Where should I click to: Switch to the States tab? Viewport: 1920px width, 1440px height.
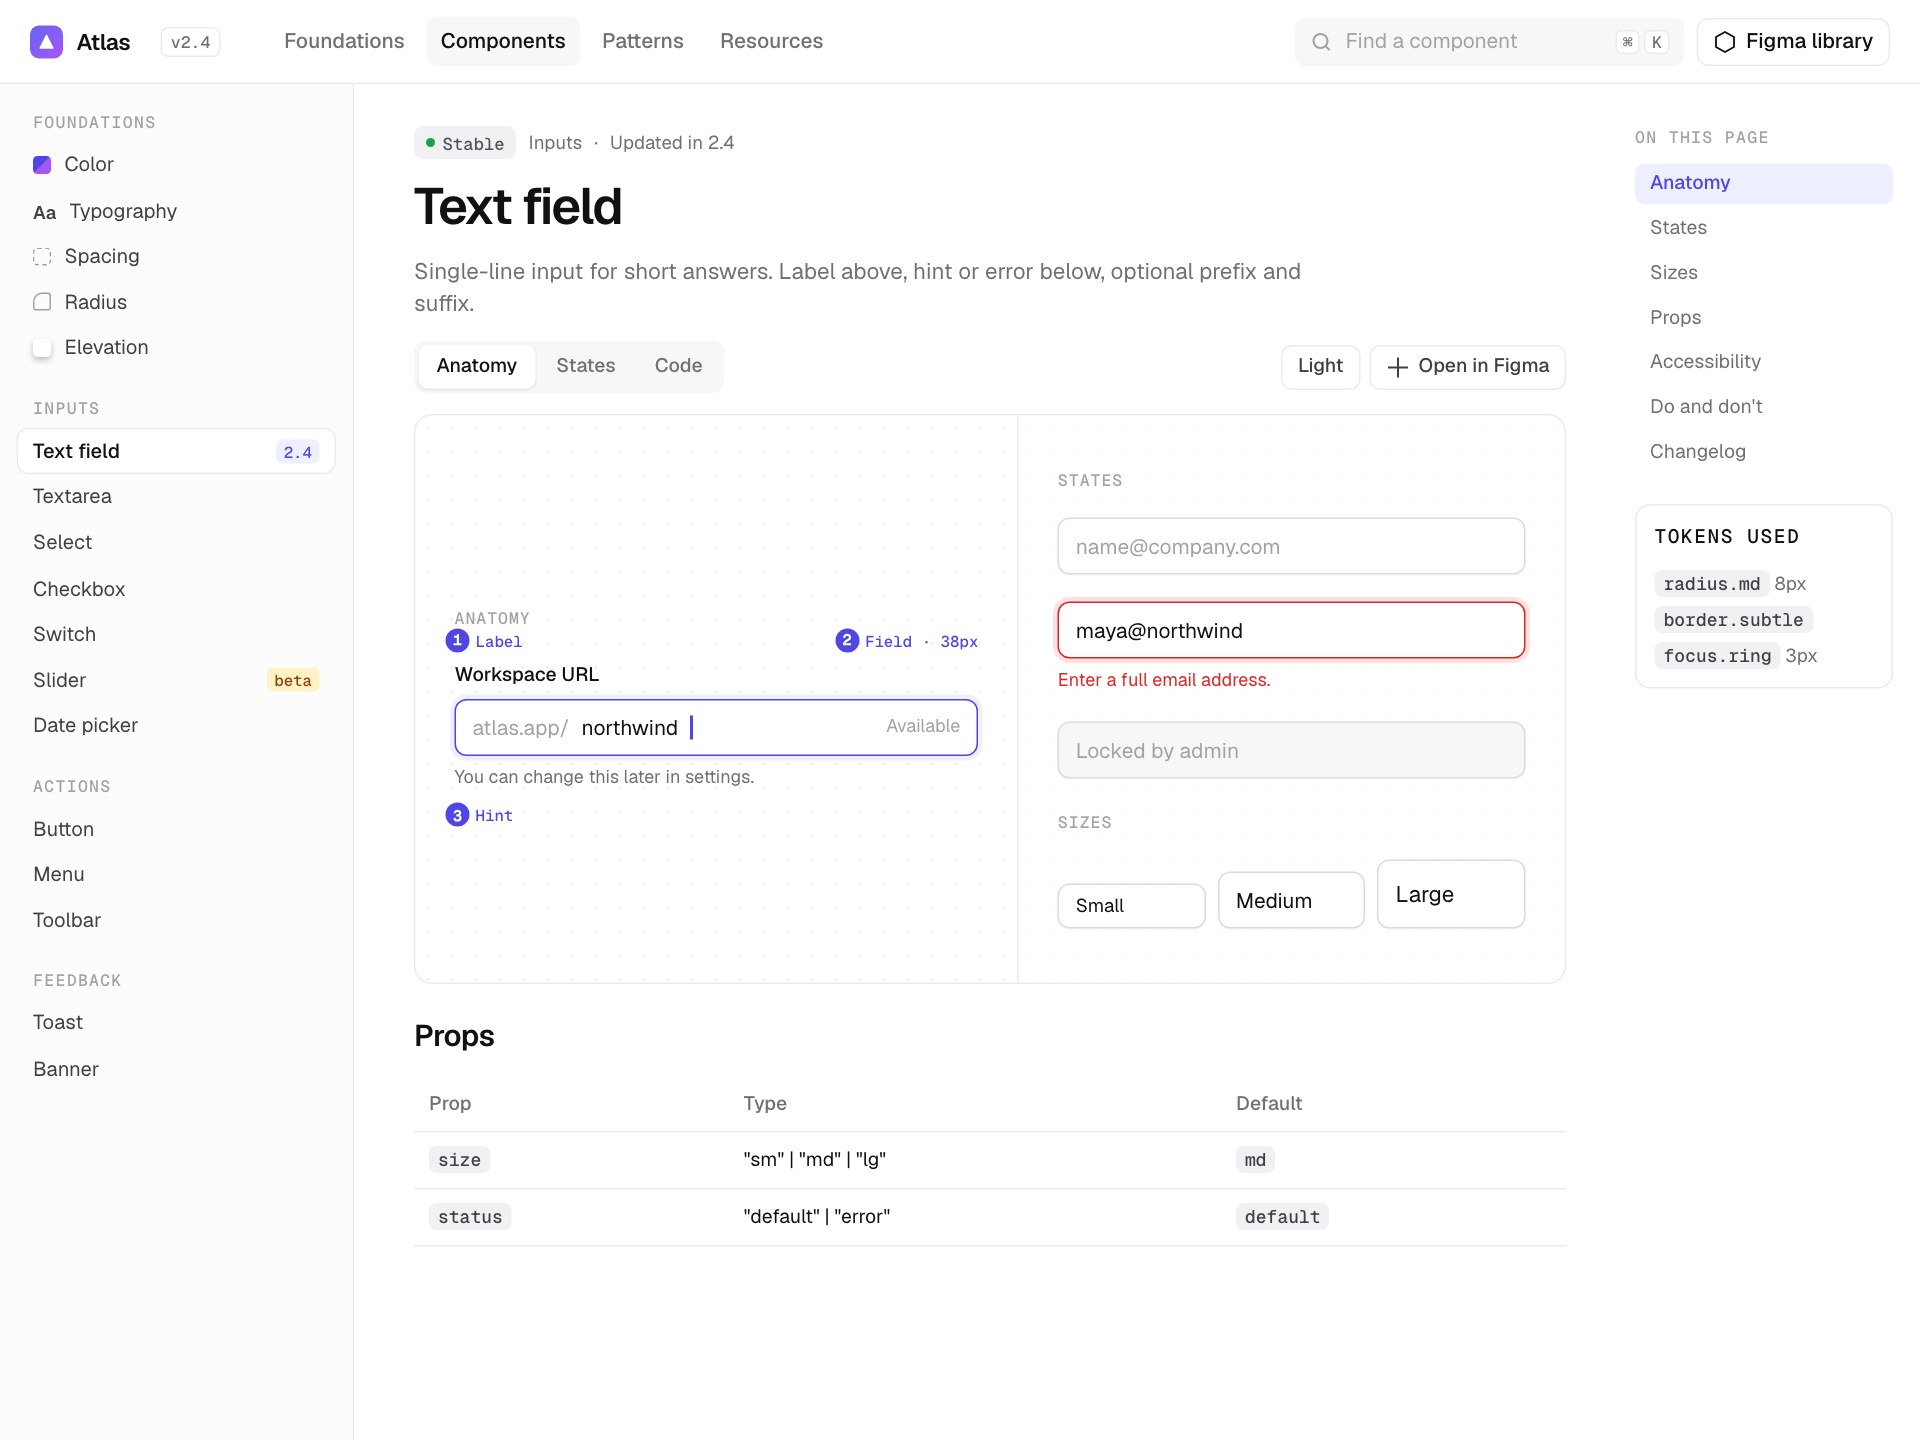coord(586,366)
